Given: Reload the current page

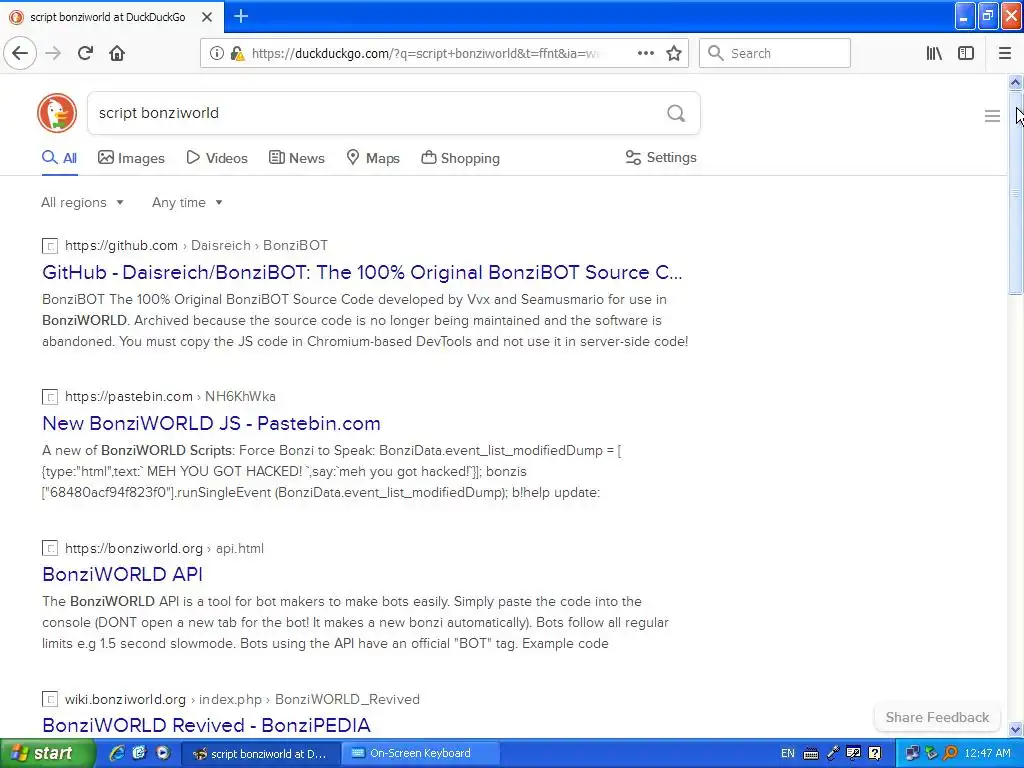Looking at the screenshot, I should click(x=85, y=53).
